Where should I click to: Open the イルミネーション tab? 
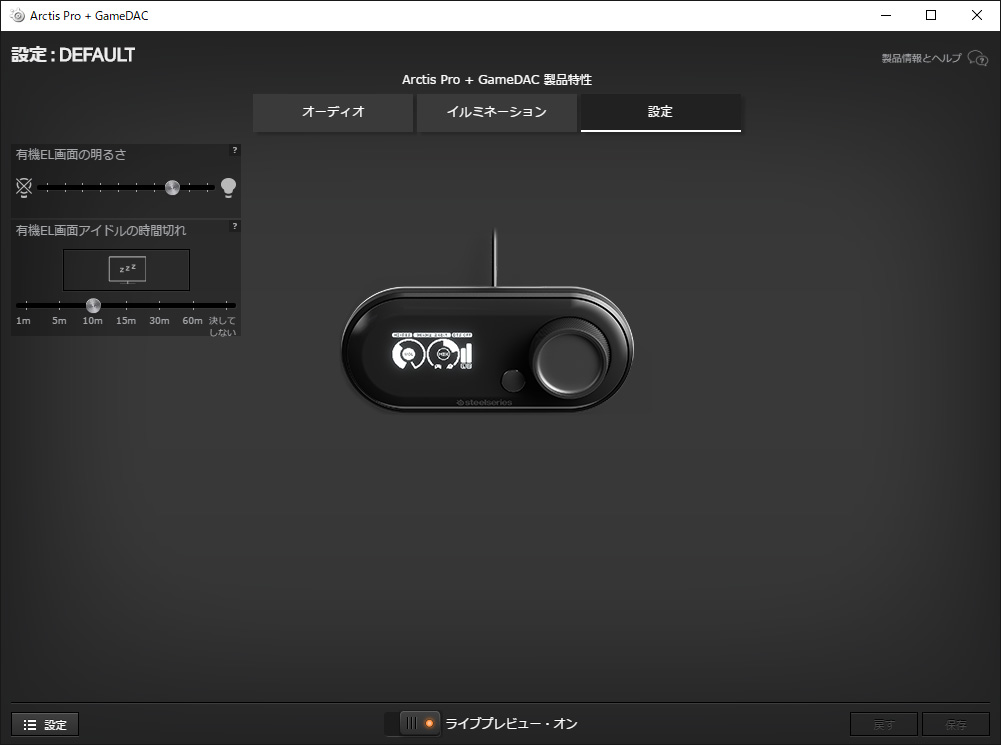point(497,112)
